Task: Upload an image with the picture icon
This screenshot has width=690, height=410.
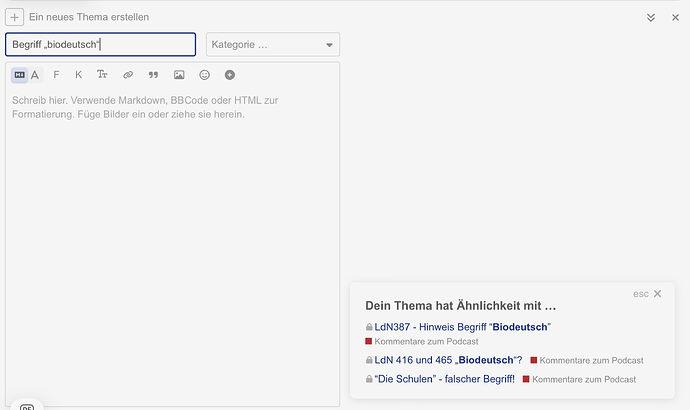Action: click(x=179, y=75)
